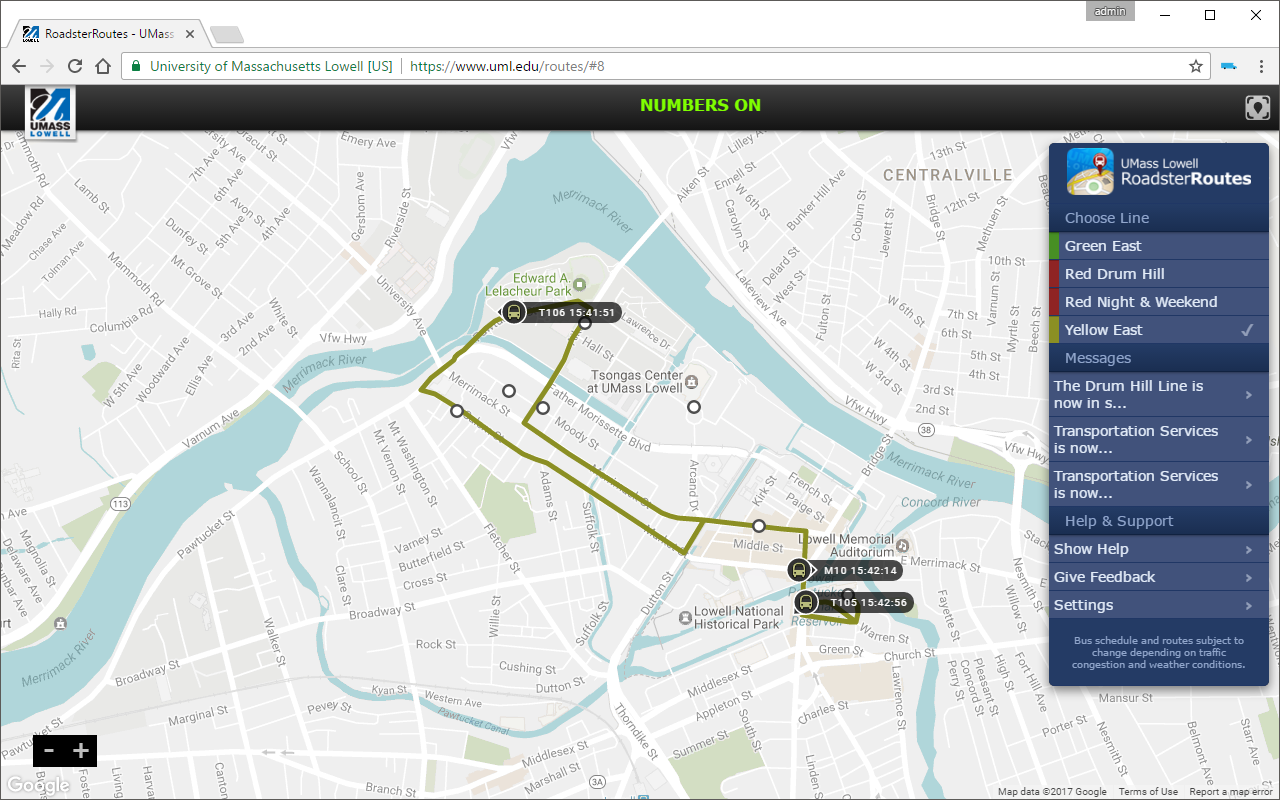The width and height of the screenshot is (1280, 800).
Task: Click the Google logo on the map
Action: pos(38,786)
